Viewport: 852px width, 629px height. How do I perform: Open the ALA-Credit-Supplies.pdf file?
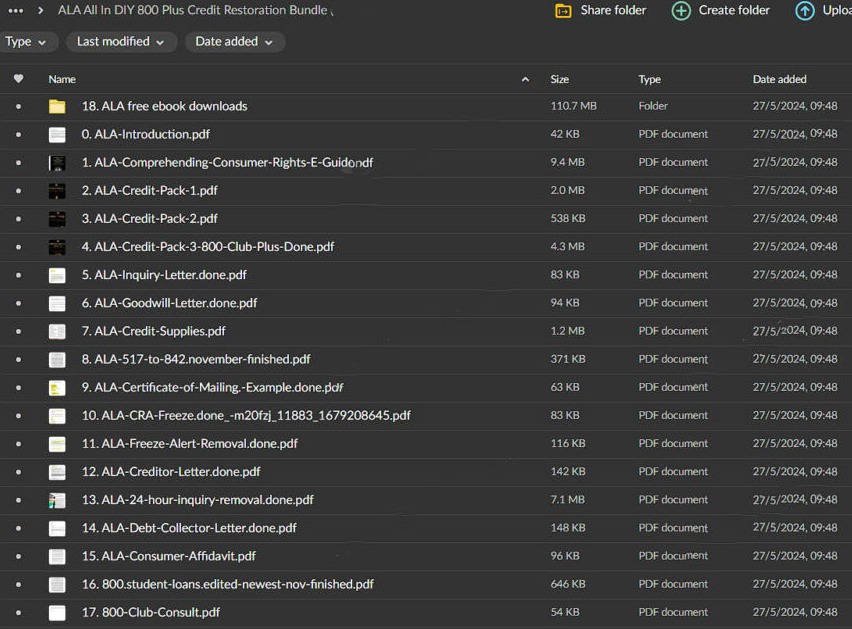click(x=153, y=331)
